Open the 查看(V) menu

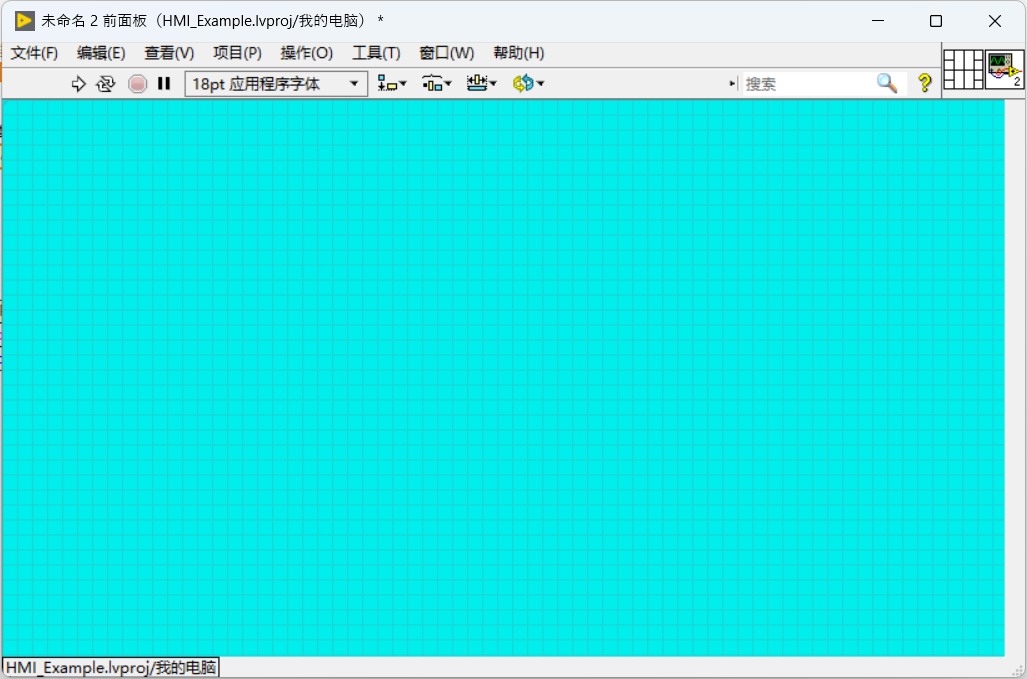169,53
